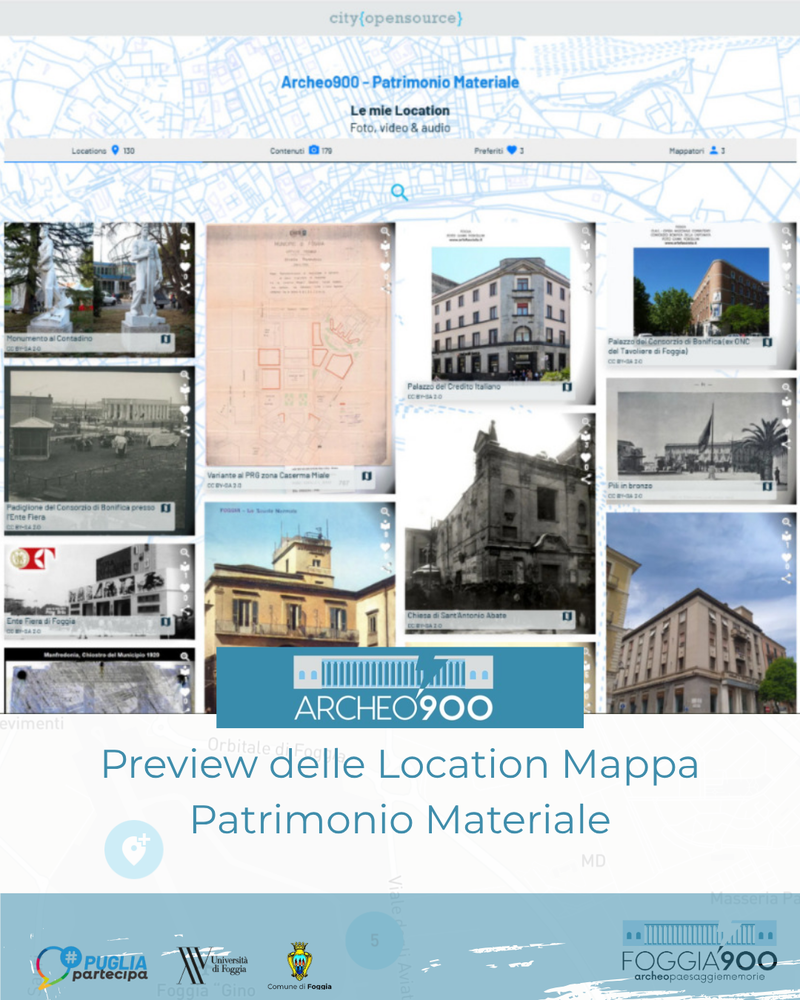Select the Preferiti 3 counter tab

pyautogui.click(x=500, y=151)
